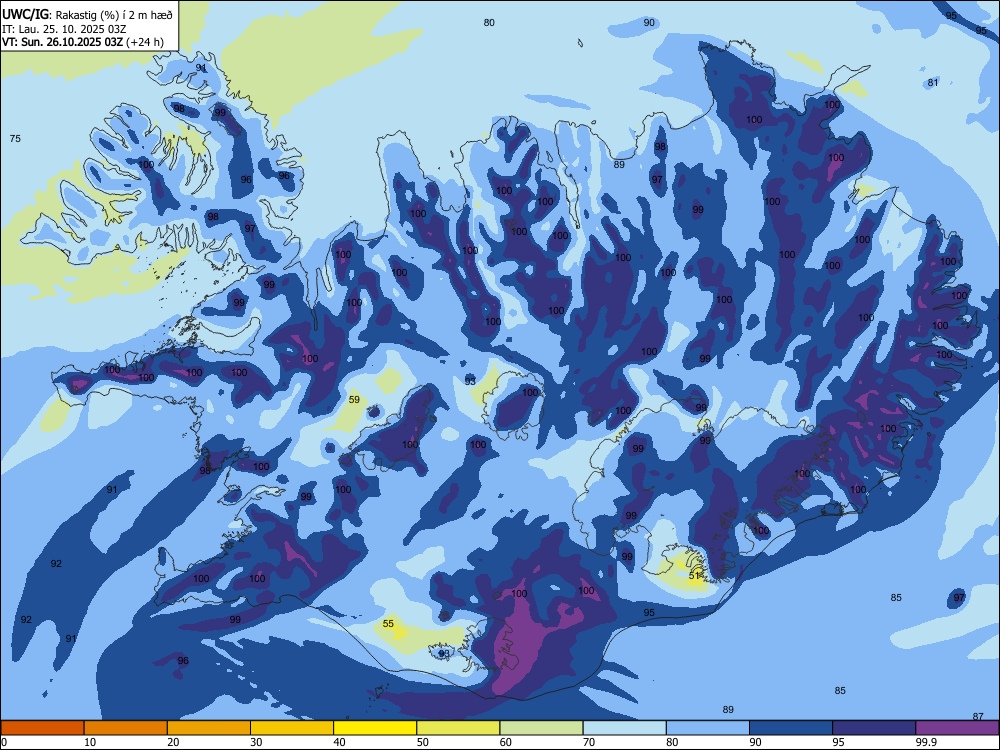The height and width of the screenshot is (750, 1000).
Task: Click the "VT: Sun. 26.10.2025 03Z (+24 h)" line
Action: pyautogui.click(x=83, y=42)
